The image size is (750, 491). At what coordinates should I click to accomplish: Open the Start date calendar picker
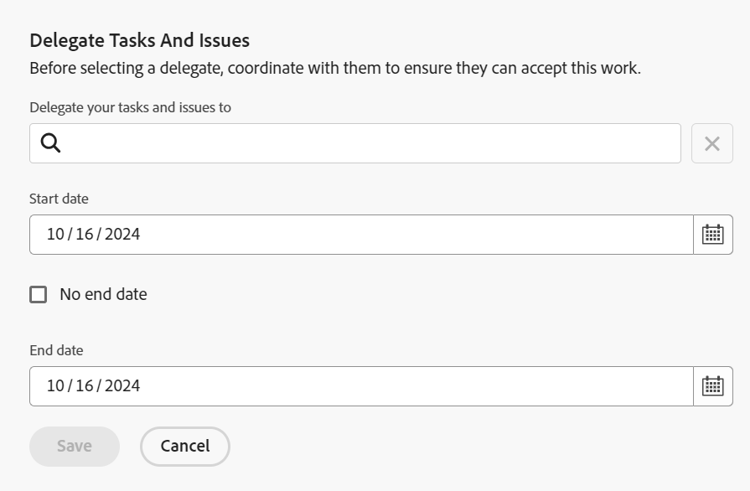pyautogui.click(x=712, y=235)
